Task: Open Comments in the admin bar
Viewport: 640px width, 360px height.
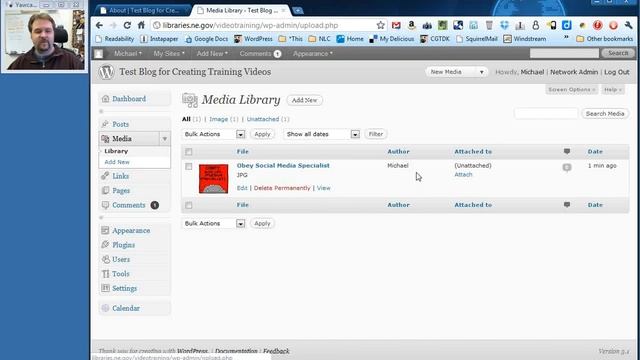Action: click(x=260, y=53)
